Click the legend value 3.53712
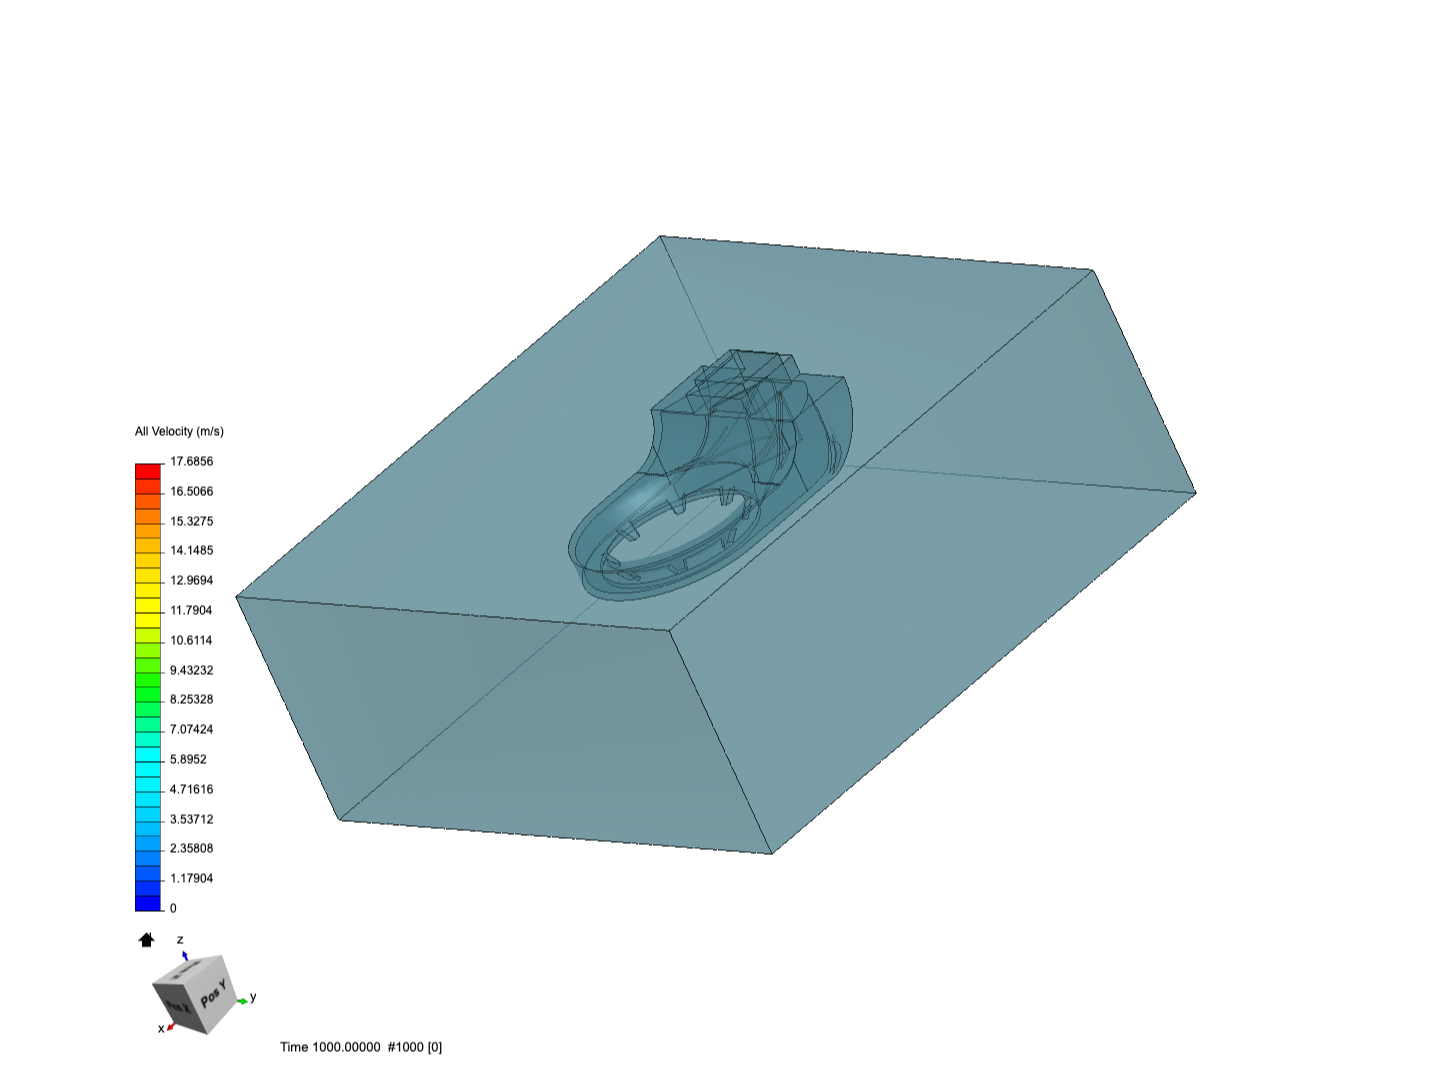Screen dimensions: 1440x1080 191,820
